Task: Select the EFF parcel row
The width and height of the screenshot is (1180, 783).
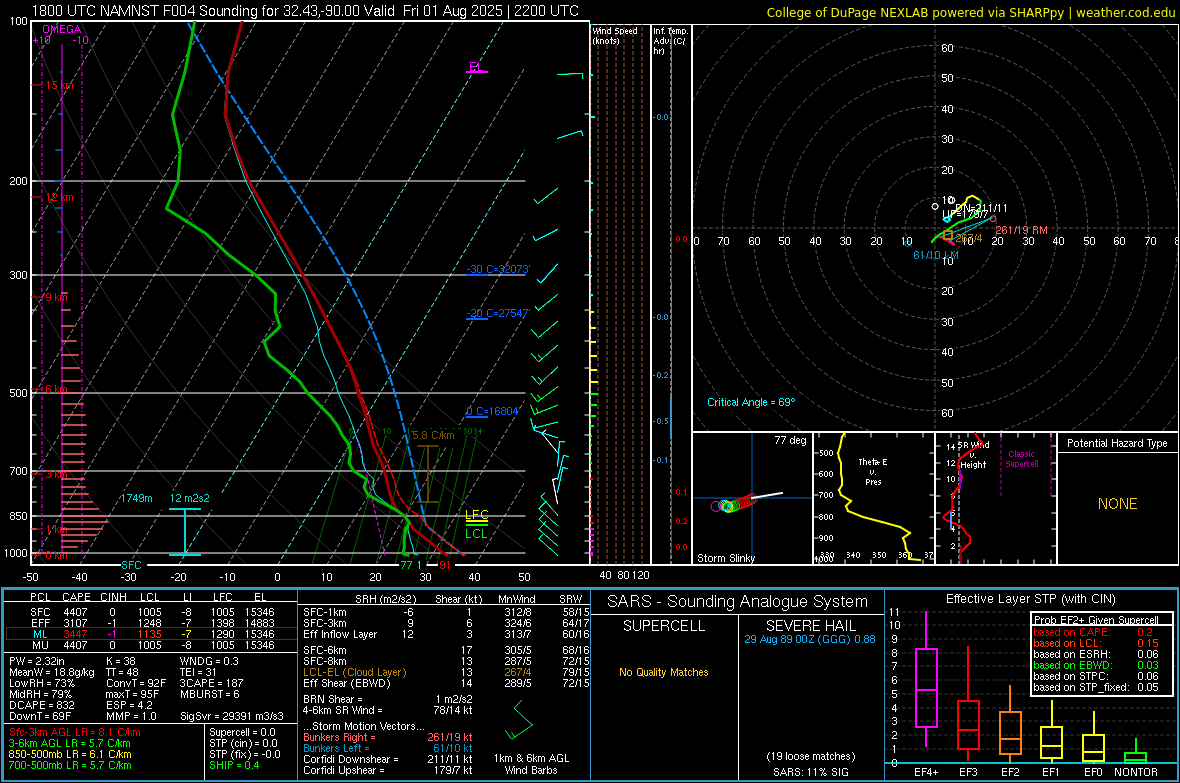Action: coord(151,623)
